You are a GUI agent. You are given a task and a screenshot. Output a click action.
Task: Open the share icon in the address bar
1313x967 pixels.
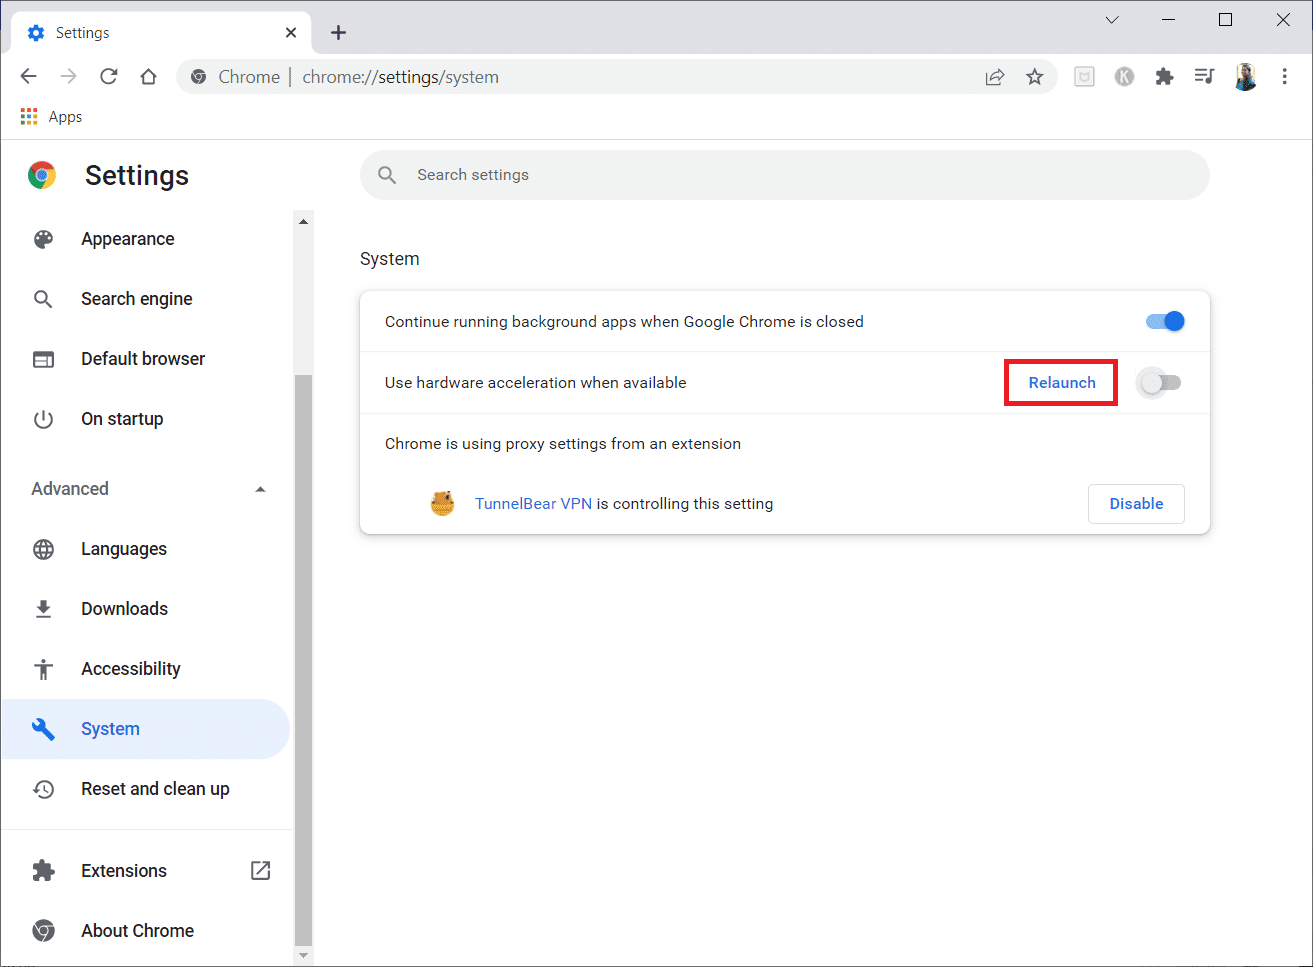coord(995,76)
